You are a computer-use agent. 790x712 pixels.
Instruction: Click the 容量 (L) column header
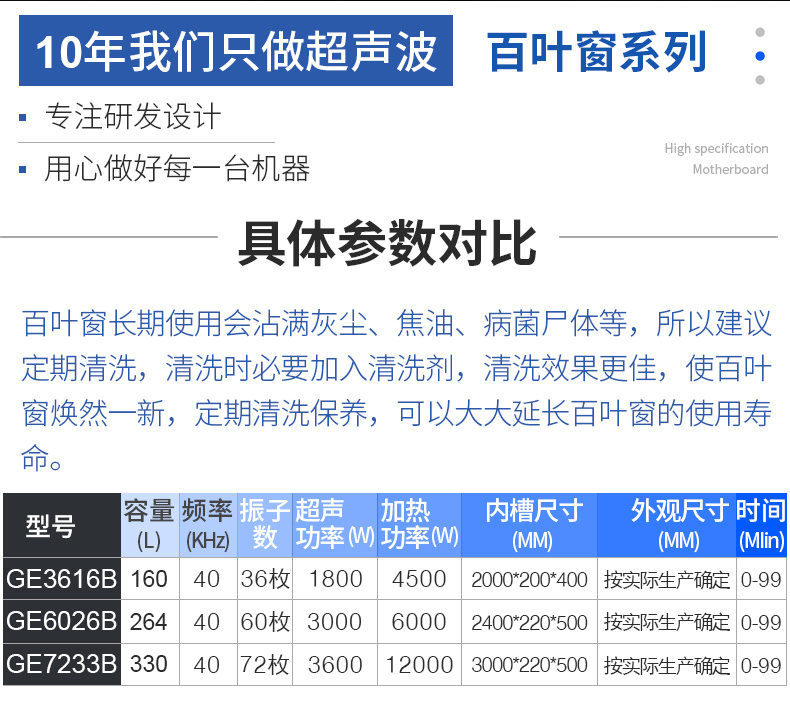click(x=149, y=525)
